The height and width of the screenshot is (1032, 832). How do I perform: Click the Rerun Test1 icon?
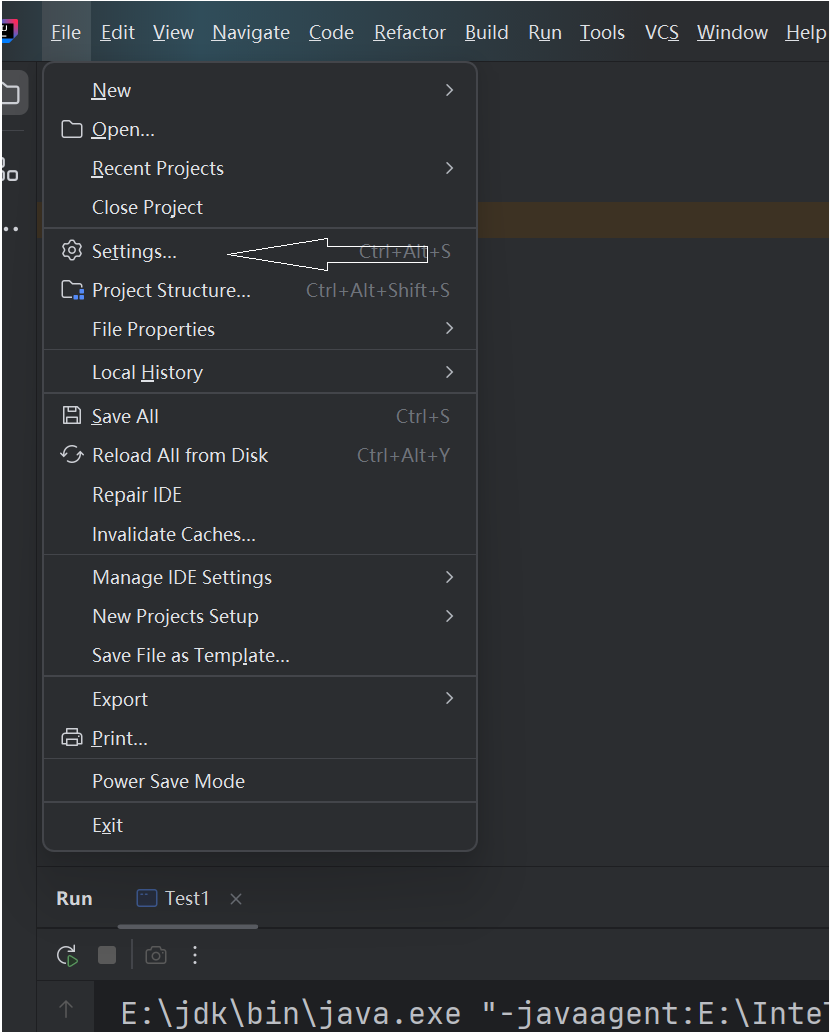(67, 955)
